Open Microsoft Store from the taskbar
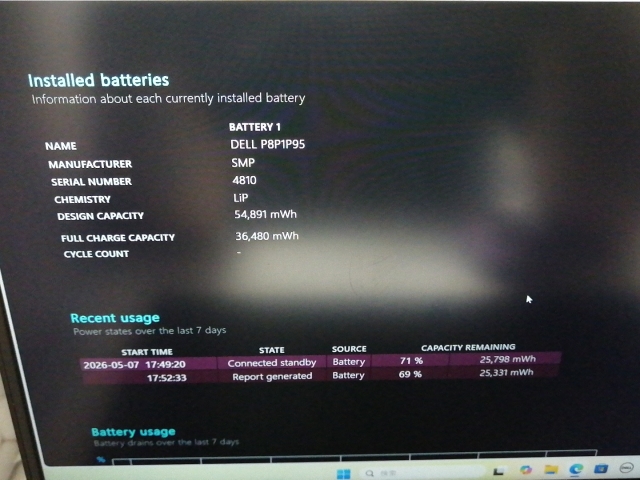The image size is (640, 480). tap(601, 469)
